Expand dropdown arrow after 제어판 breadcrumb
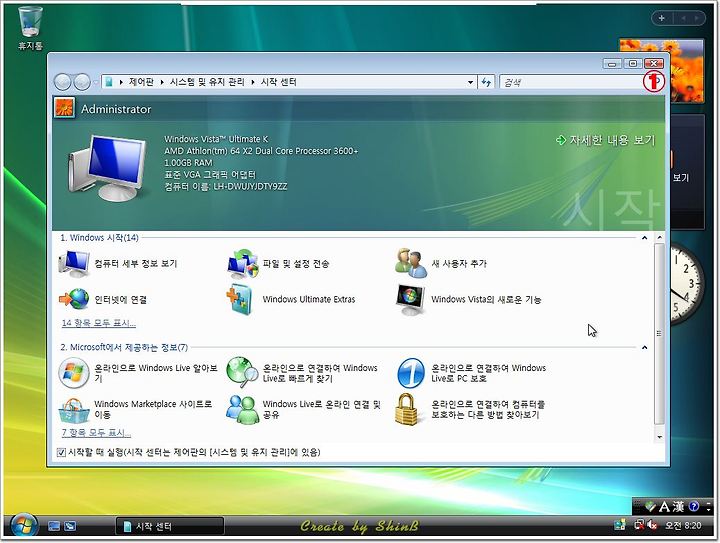The width and height of the screenshot is (720, 543). pyautogui.click(x=162, y=82)
